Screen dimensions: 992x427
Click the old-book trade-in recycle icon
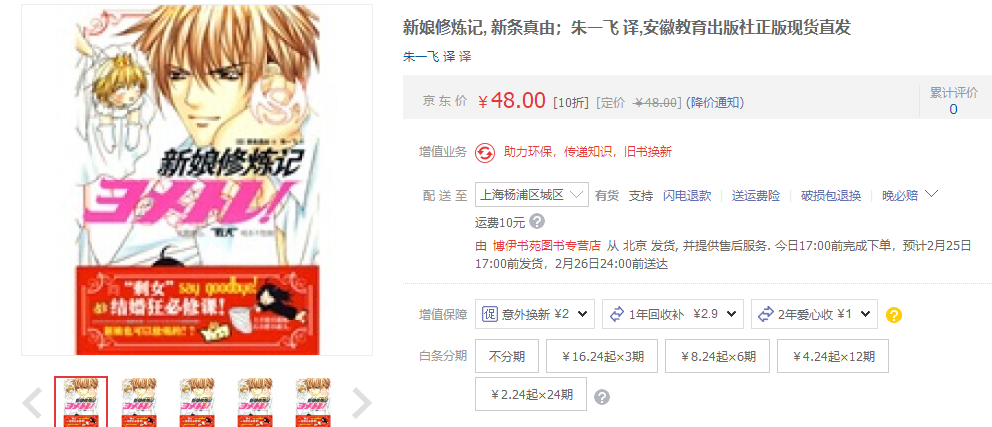click(485, 152)
